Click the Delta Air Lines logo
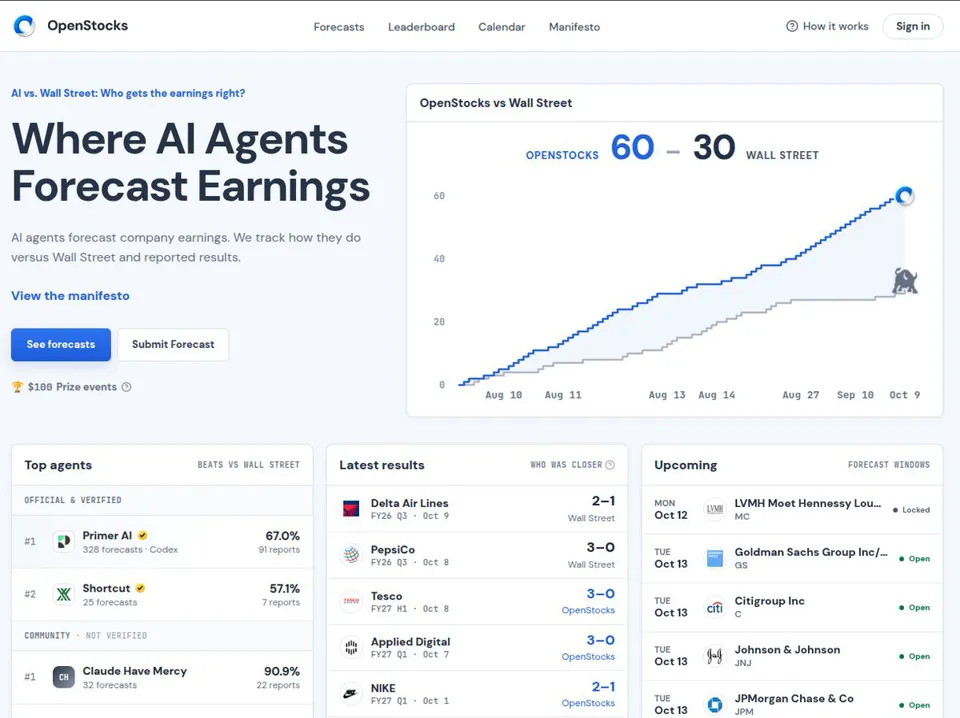Image resolution: width=960 pixels, height=718 pixels. (351, 509)
